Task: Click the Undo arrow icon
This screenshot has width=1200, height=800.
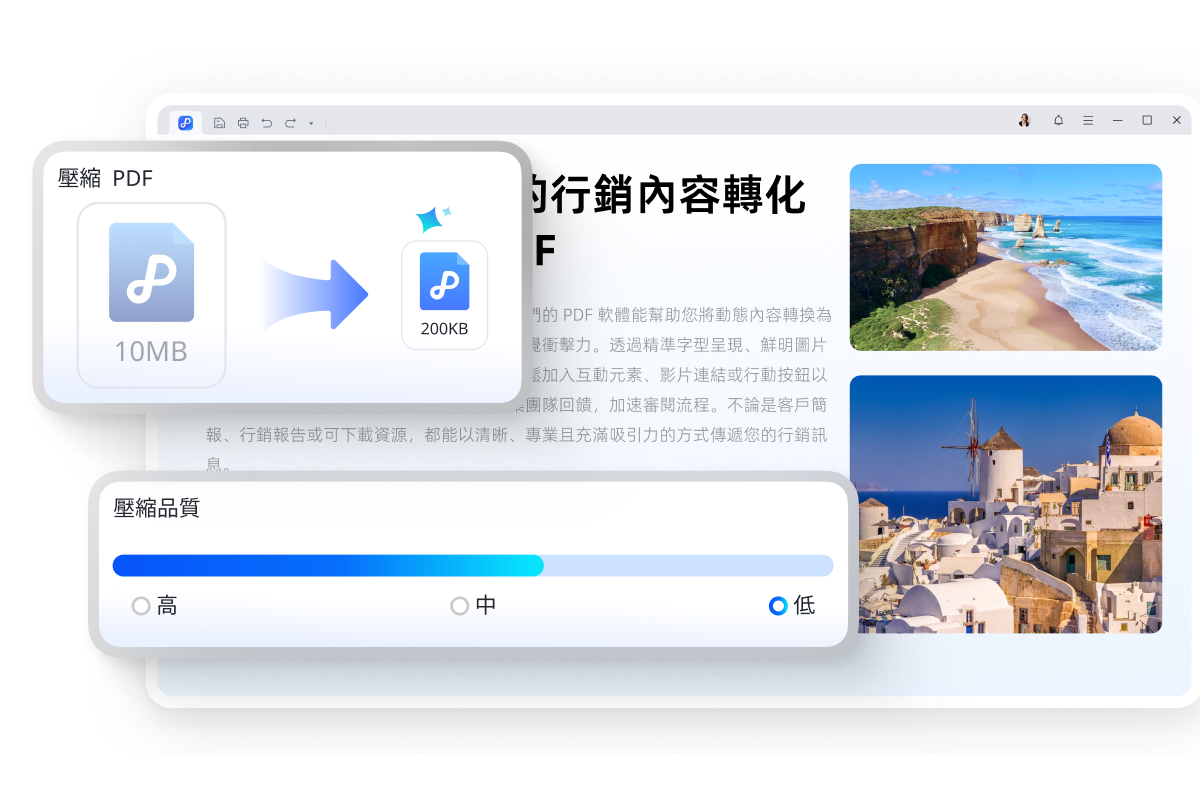Action: click(x=267, y=122)
